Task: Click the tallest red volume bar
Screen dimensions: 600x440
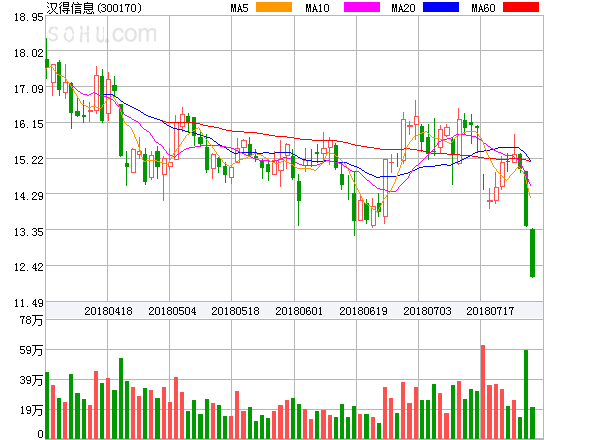Action: point(483,392)
